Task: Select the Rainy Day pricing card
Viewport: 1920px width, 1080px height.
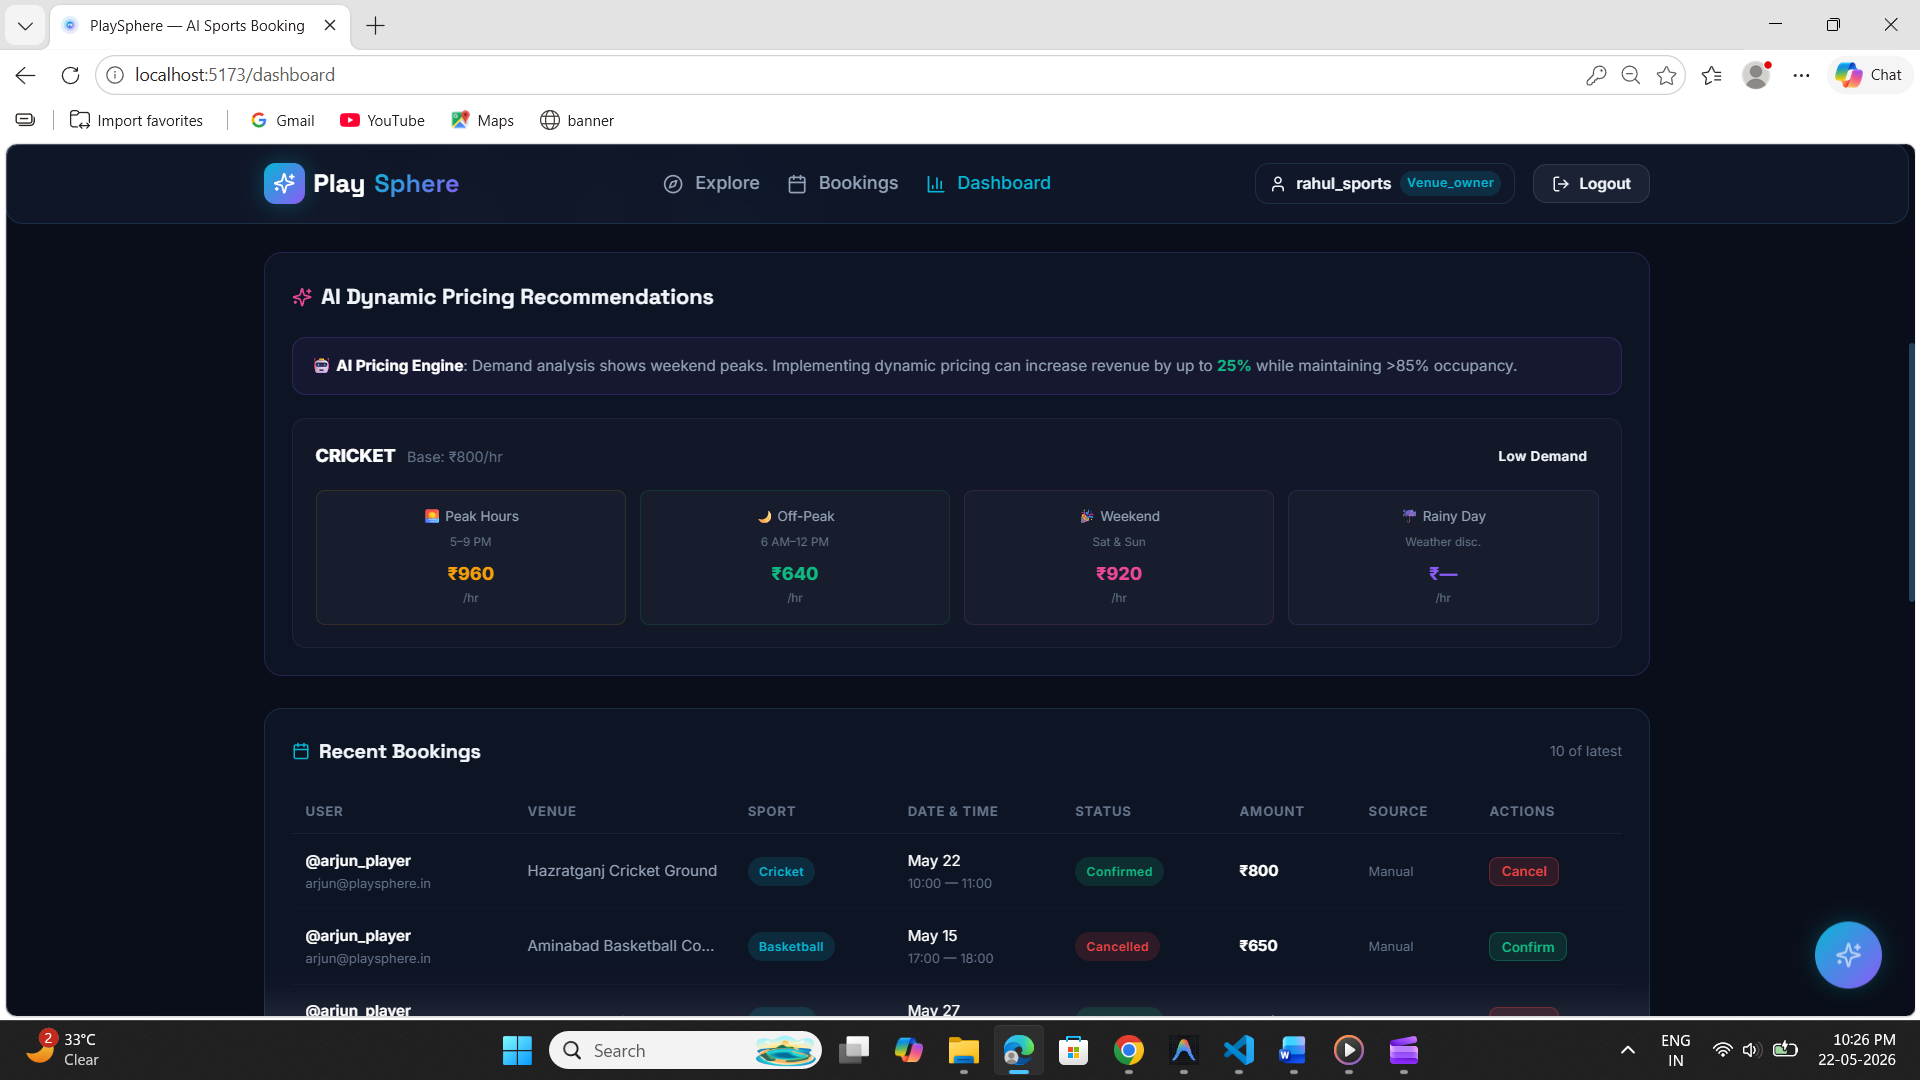Action: point(1443,557)
